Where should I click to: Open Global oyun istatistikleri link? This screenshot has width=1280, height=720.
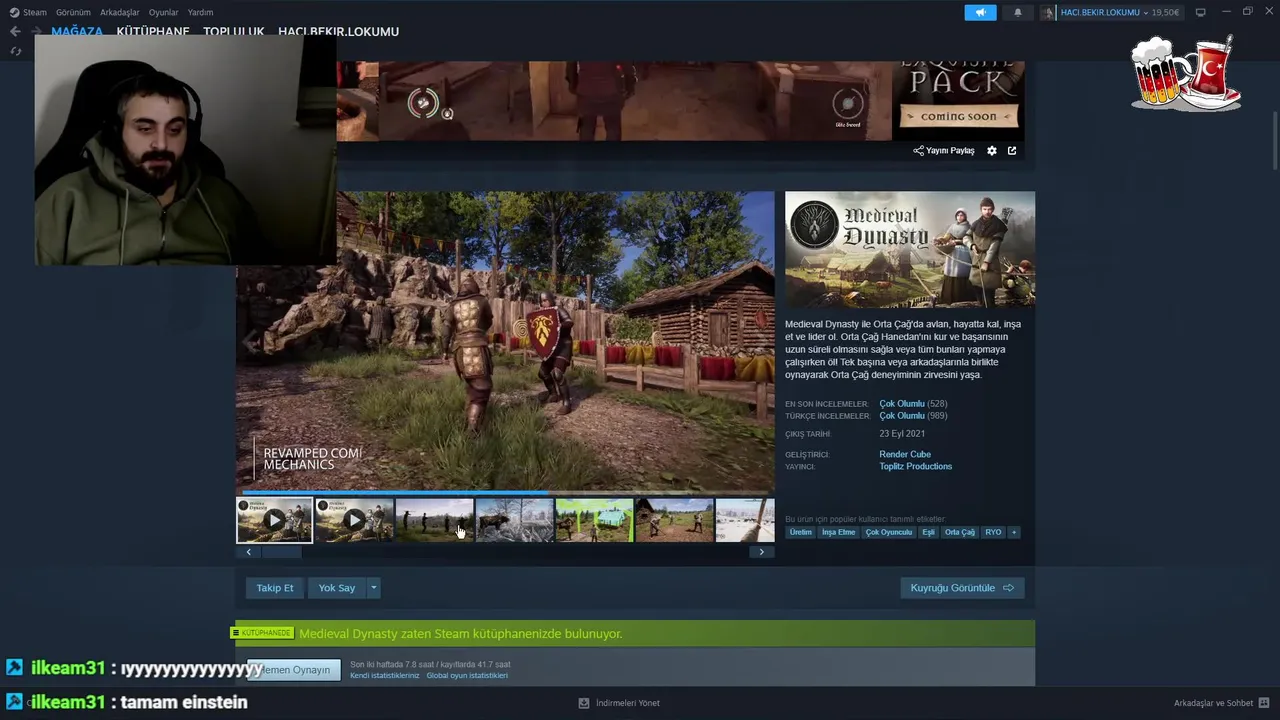point(467,676)
